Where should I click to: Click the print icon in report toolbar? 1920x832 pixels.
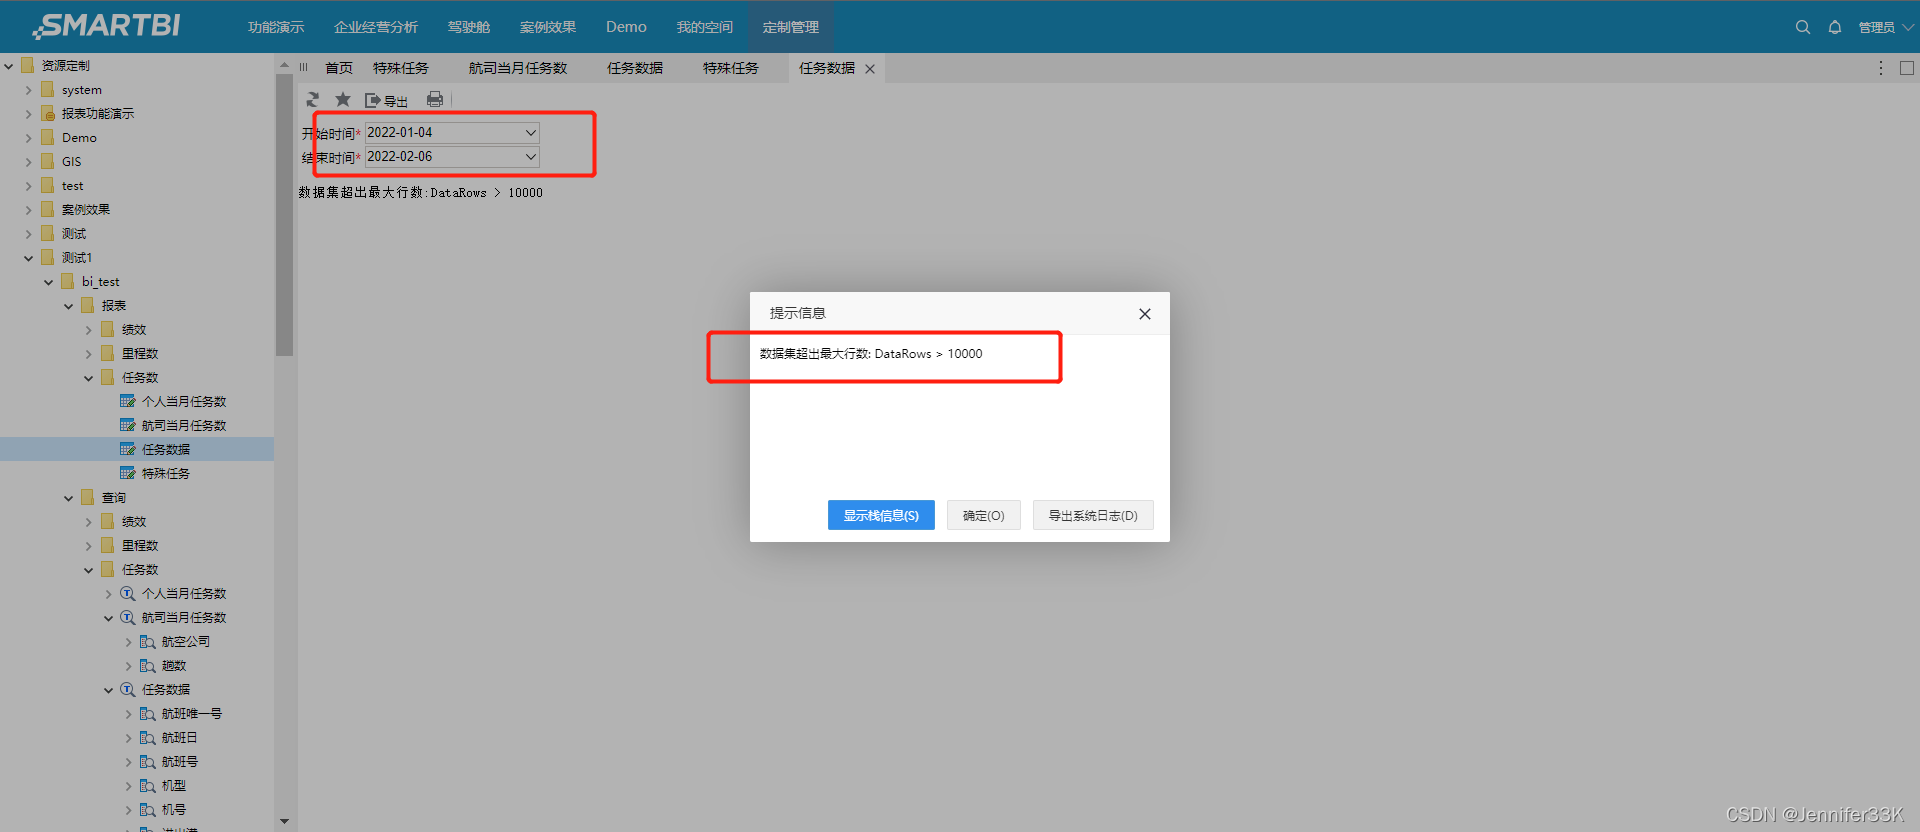(x=435, y=99)
